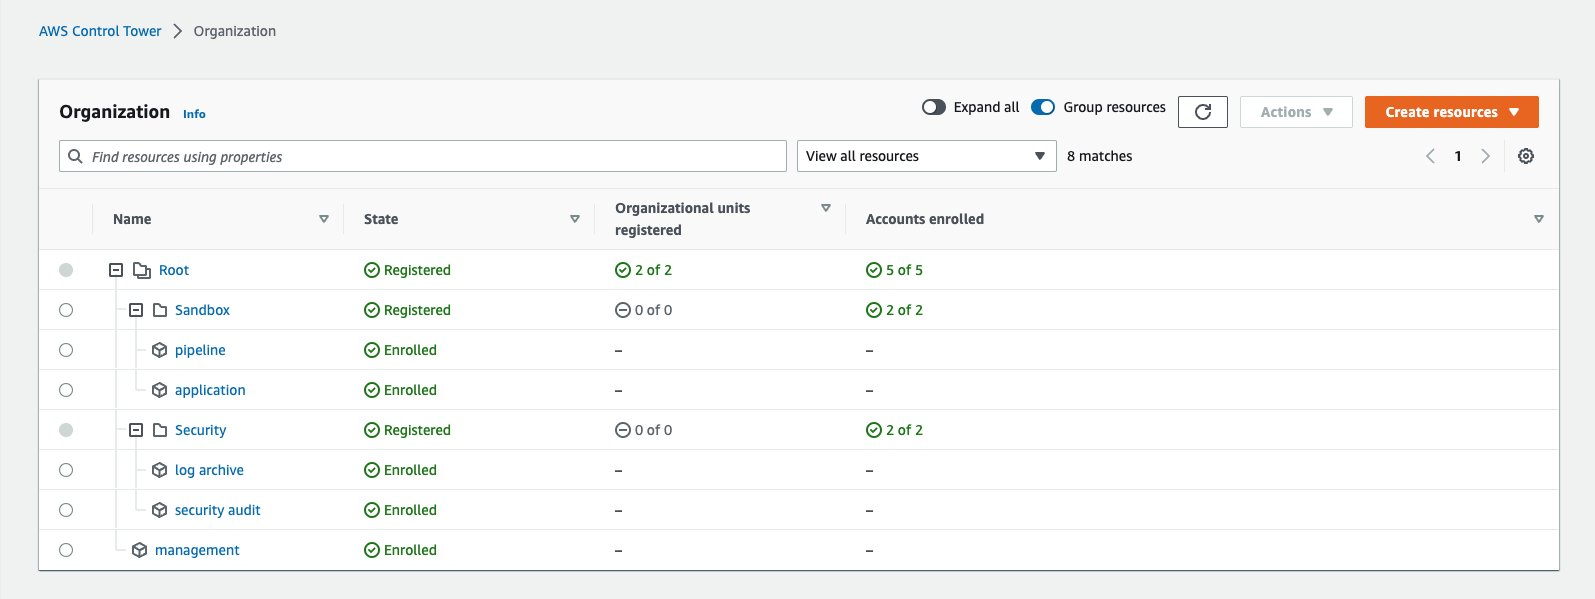Collapse the Security organizational unit

pos(136,430)
